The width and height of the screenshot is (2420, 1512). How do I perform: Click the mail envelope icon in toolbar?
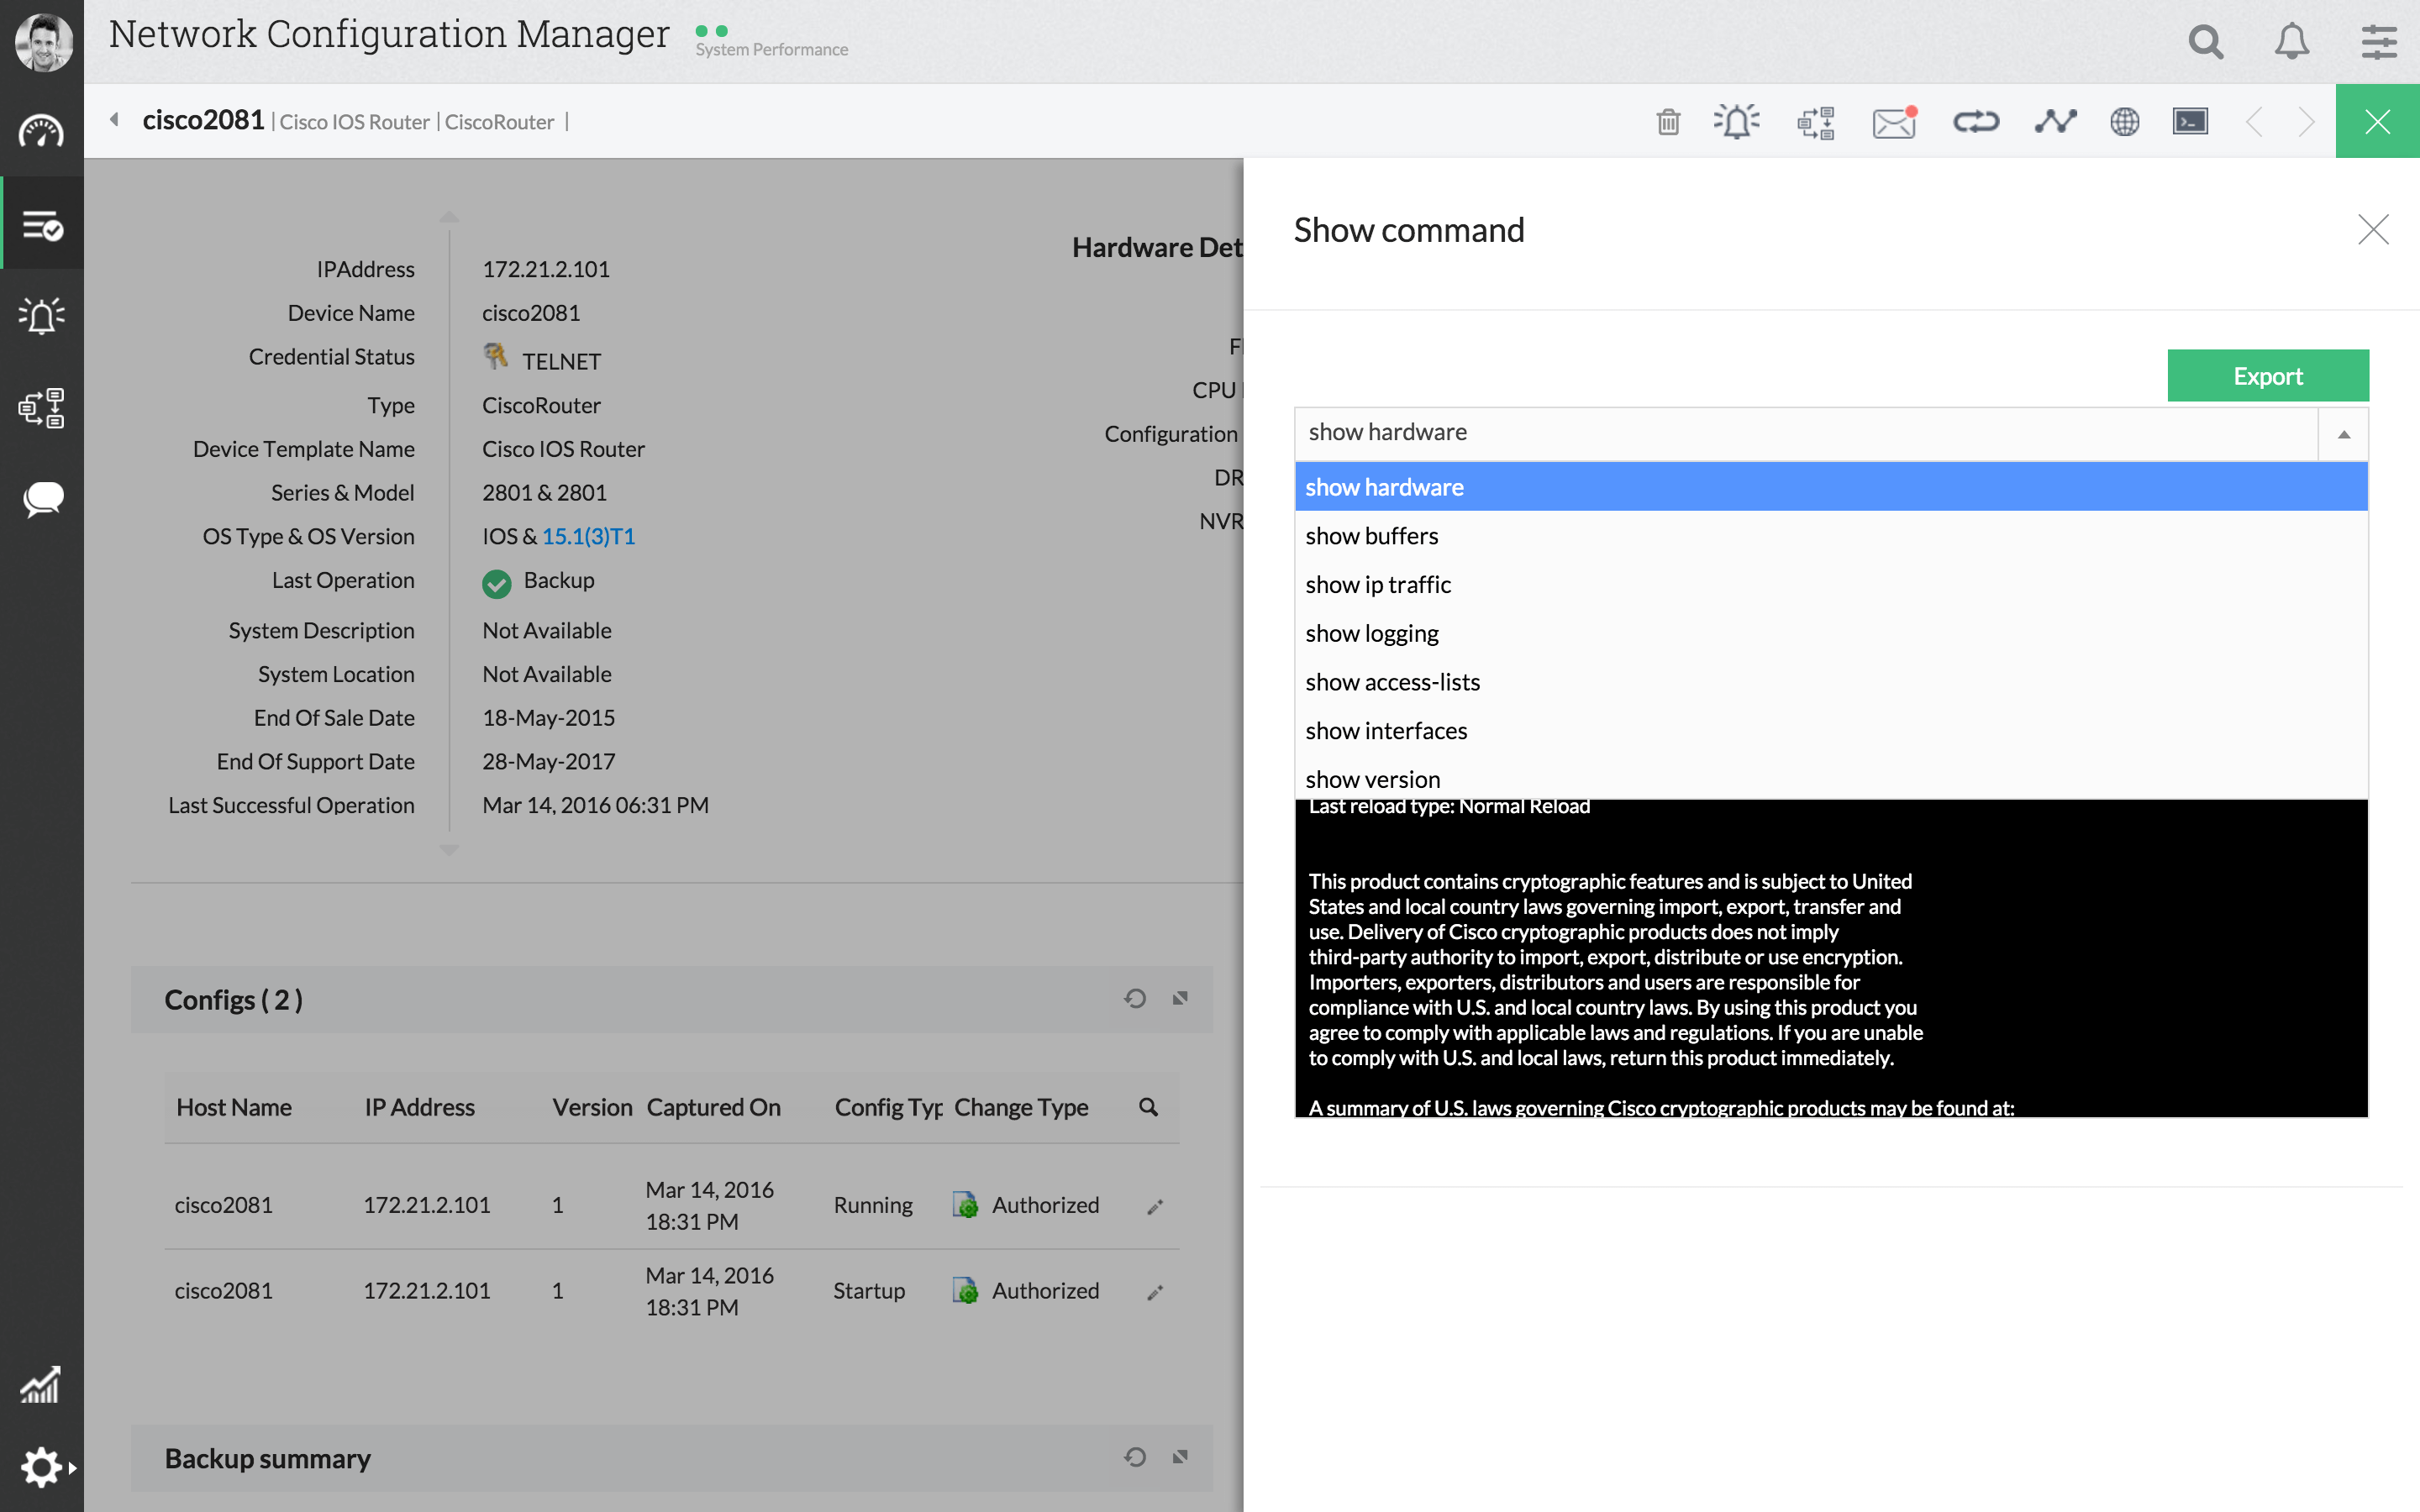point(1893,123)
